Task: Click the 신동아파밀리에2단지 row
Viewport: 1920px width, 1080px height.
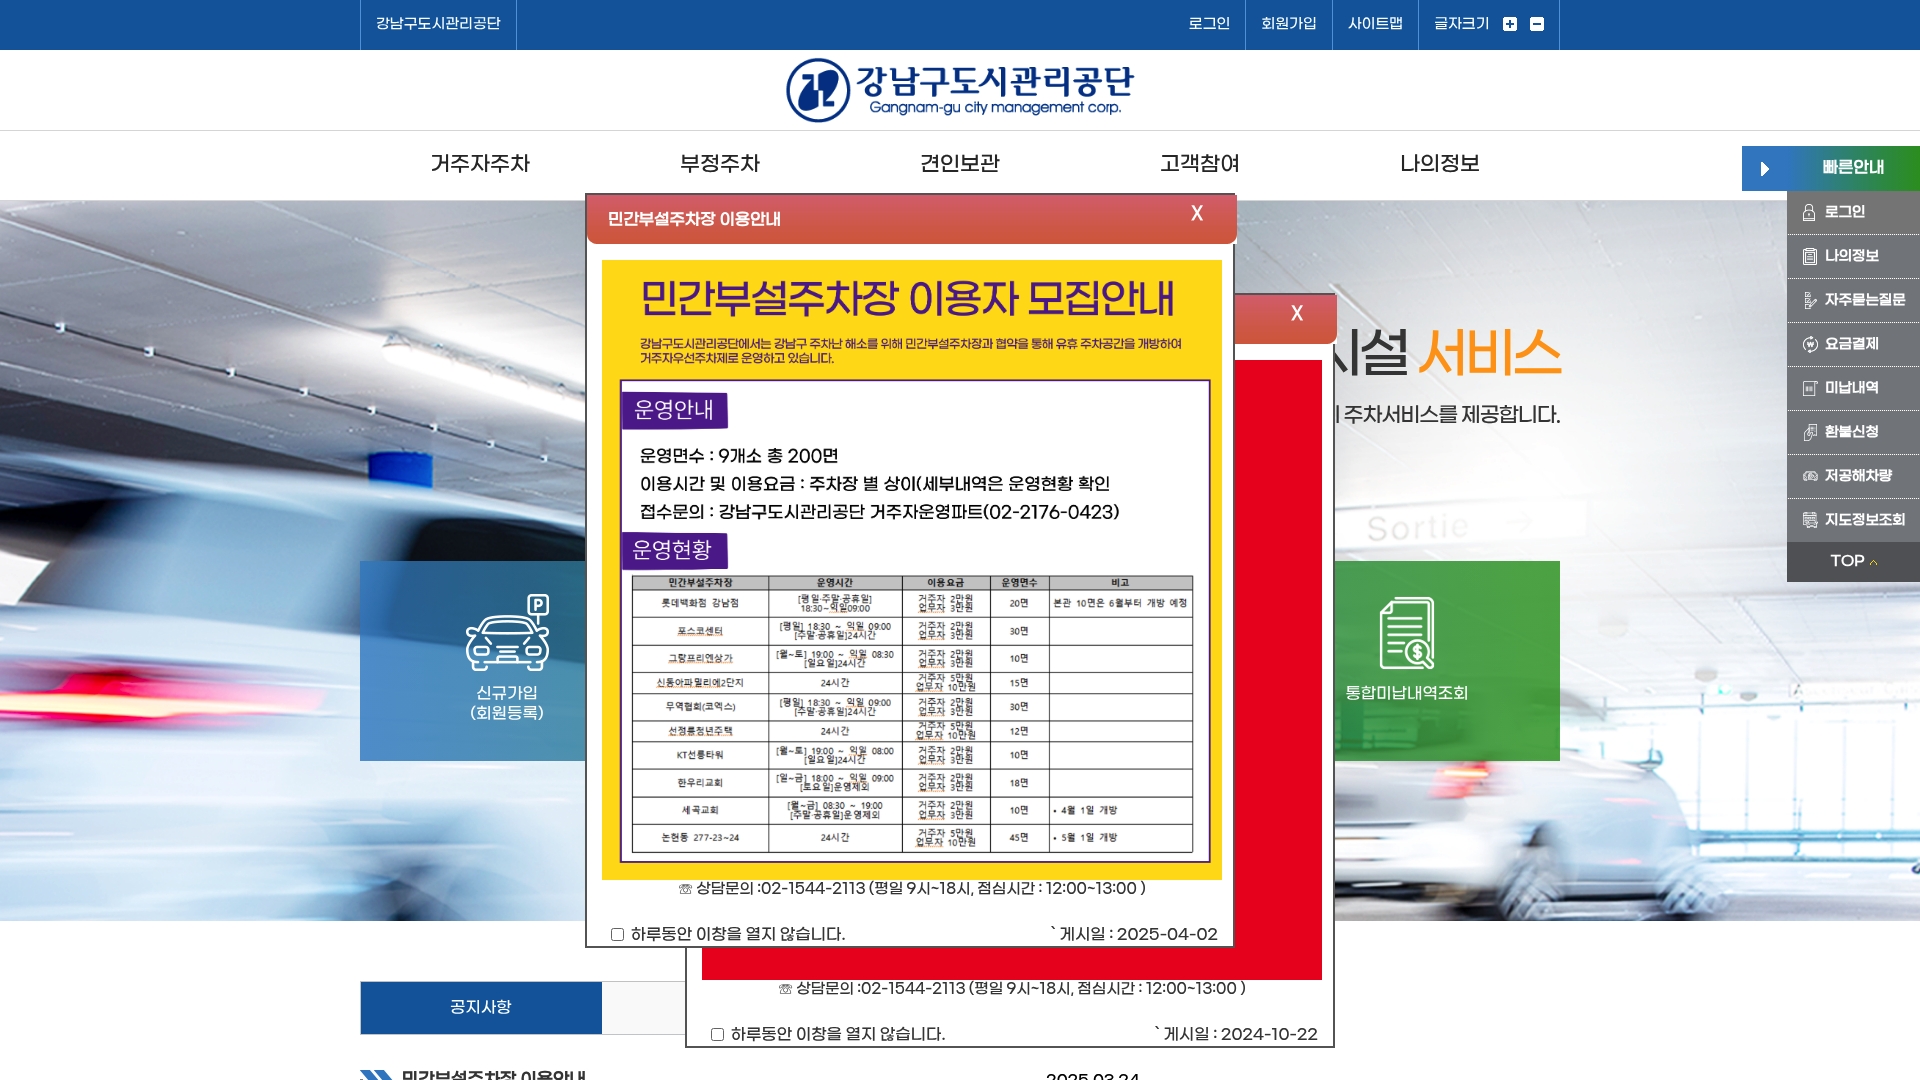Action: coord(912,683)
